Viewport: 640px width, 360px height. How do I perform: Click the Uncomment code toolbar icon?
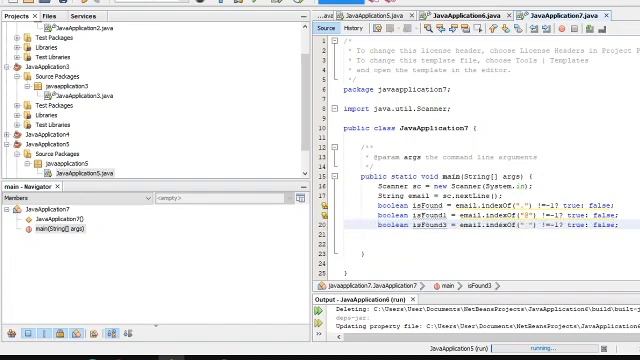point(602,29)
